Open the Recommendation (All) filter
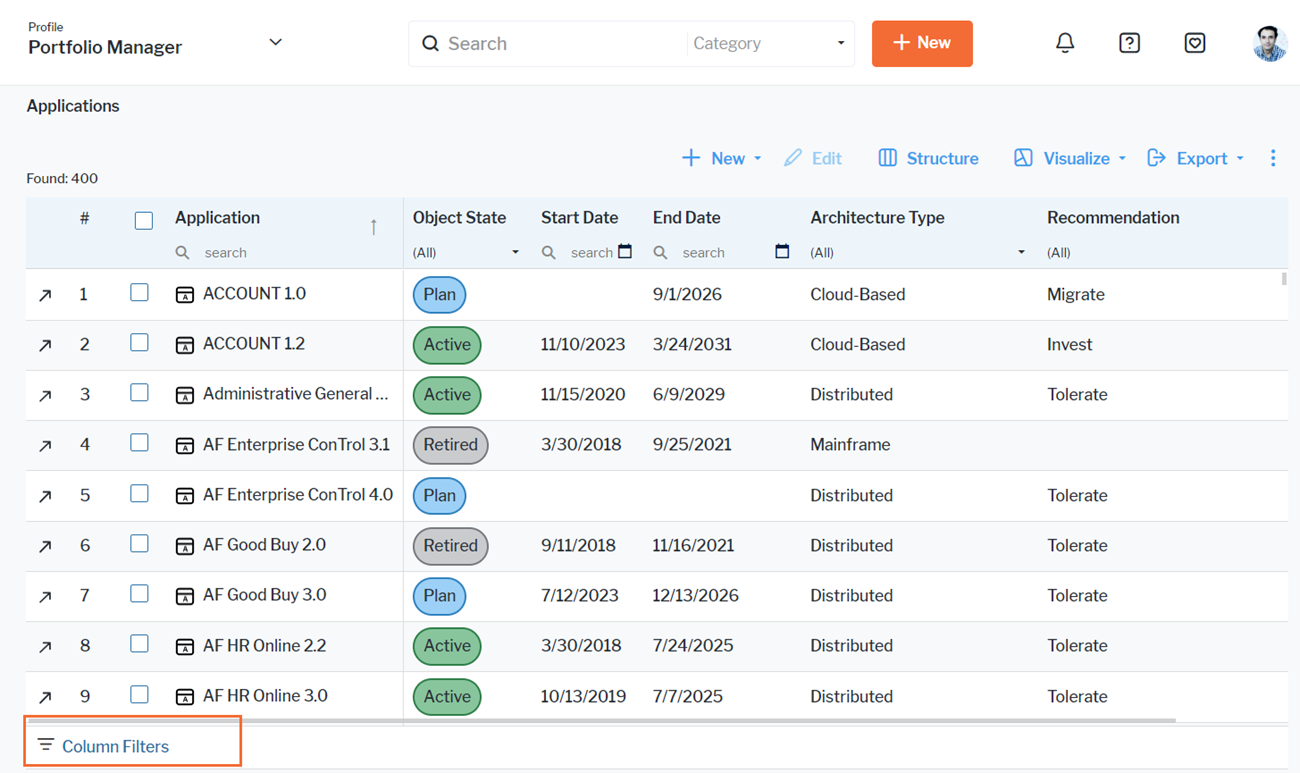Viewport: 1300px width, 773px height. click(x=1058, y=252)
